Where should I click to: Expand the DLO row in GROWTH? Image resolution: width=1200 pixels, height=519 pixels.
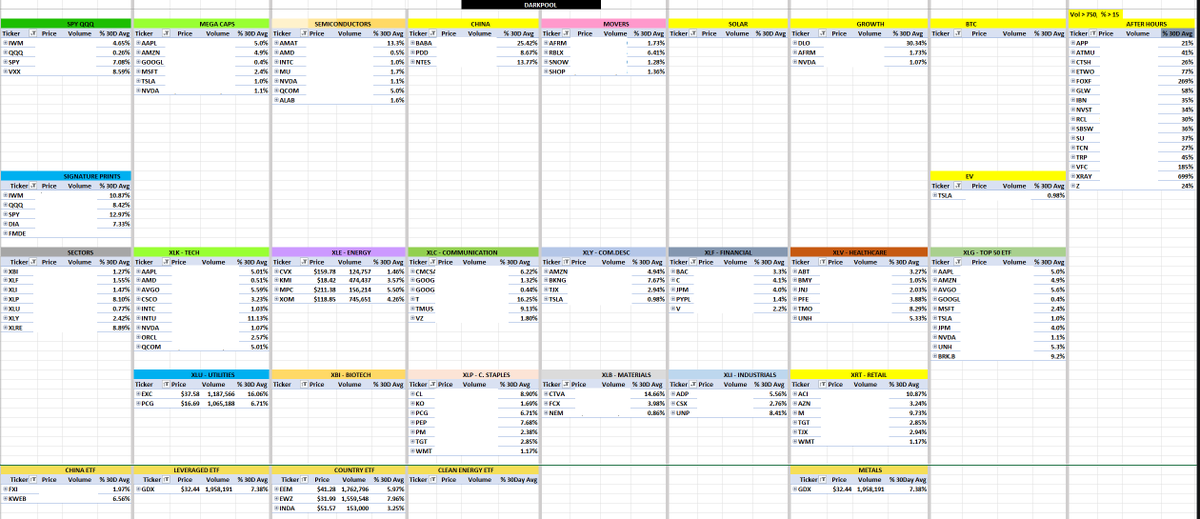click(793, 43)
